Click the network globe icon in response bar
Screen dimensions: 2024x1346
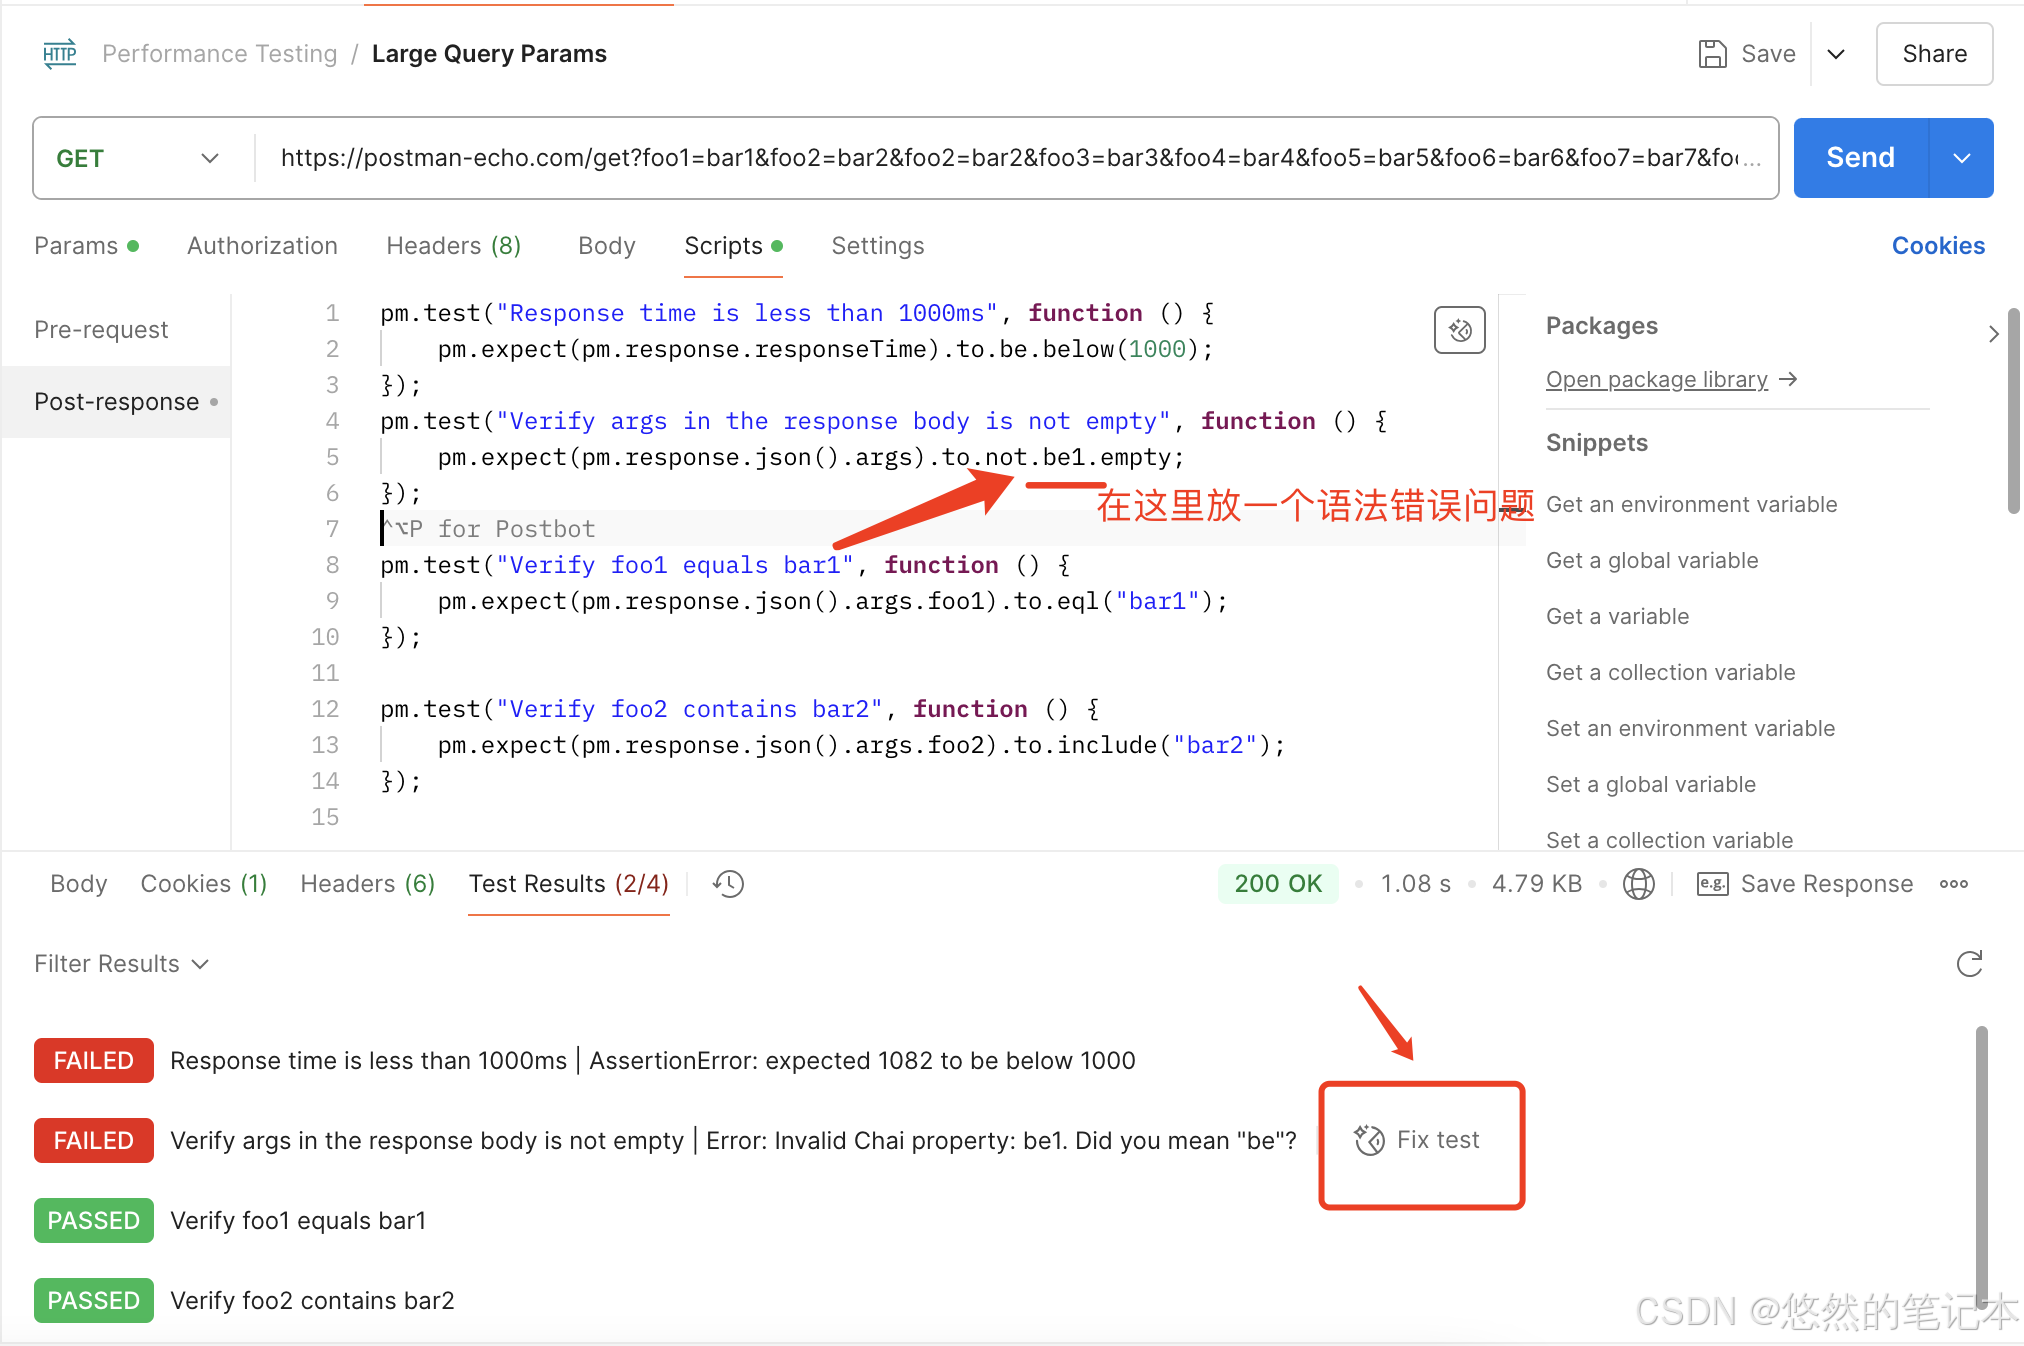pos(1638,884)
